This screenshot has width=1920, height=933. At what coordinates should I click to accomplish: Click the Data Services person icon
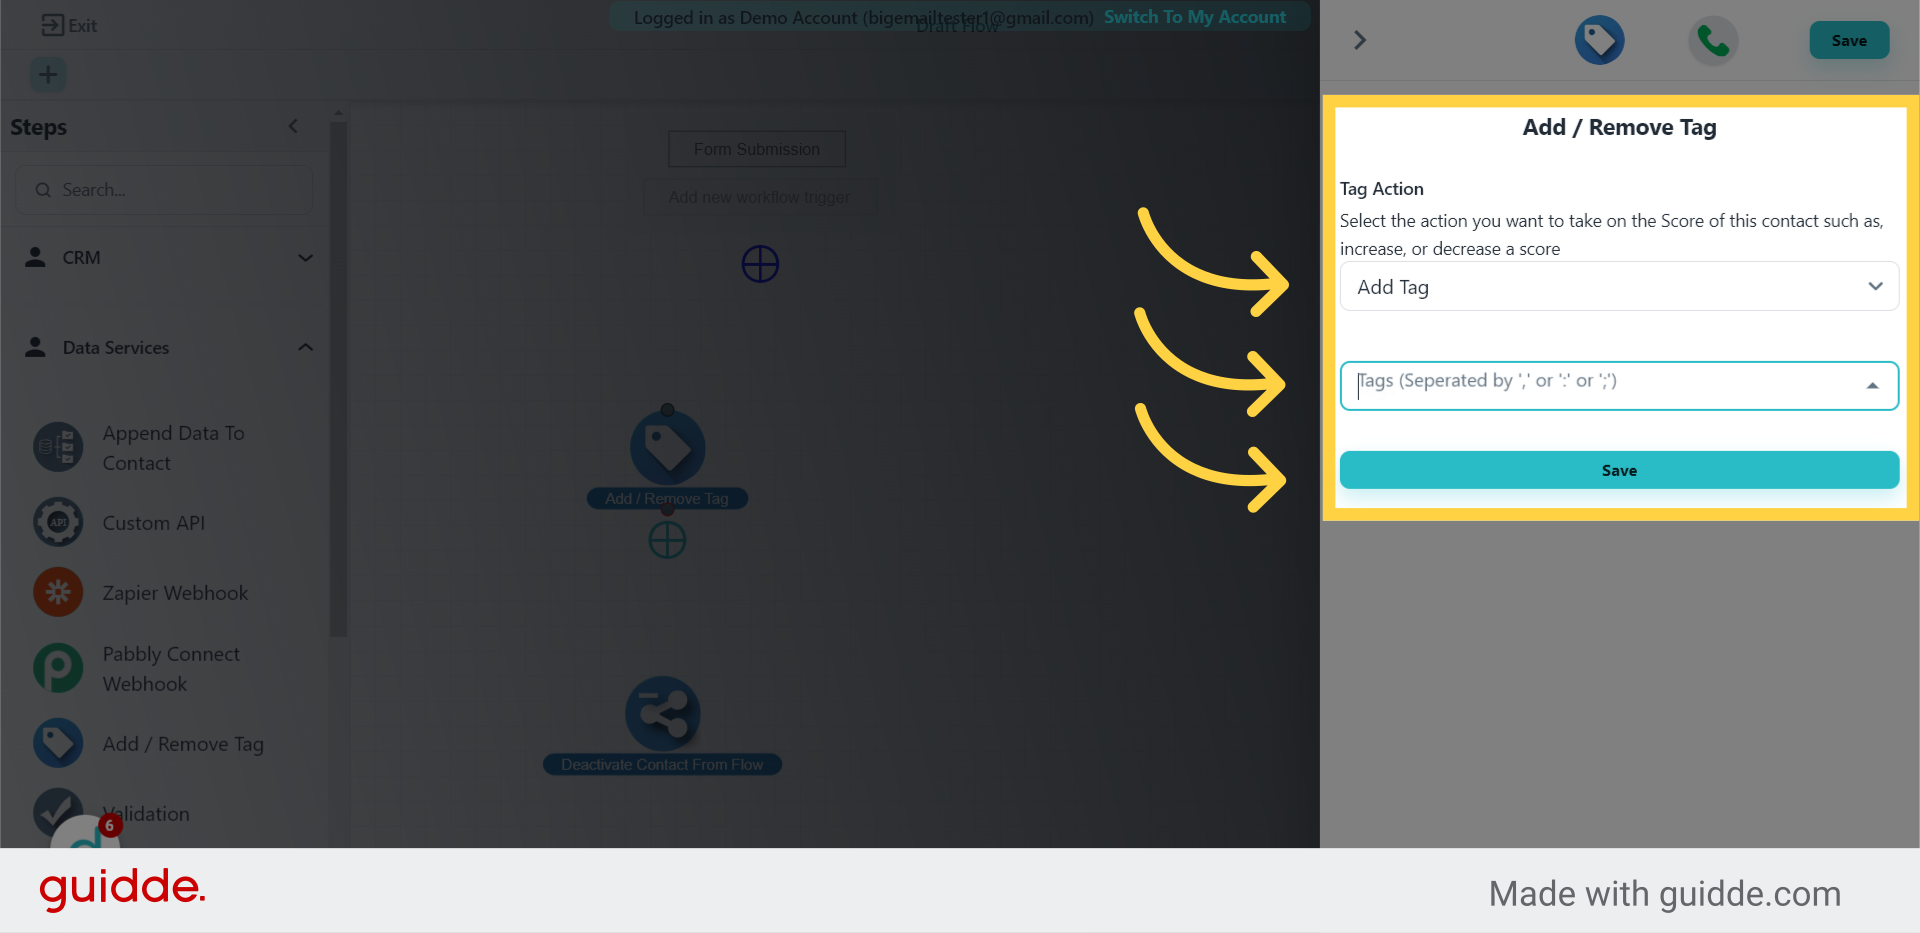click(x=35, y=347)
